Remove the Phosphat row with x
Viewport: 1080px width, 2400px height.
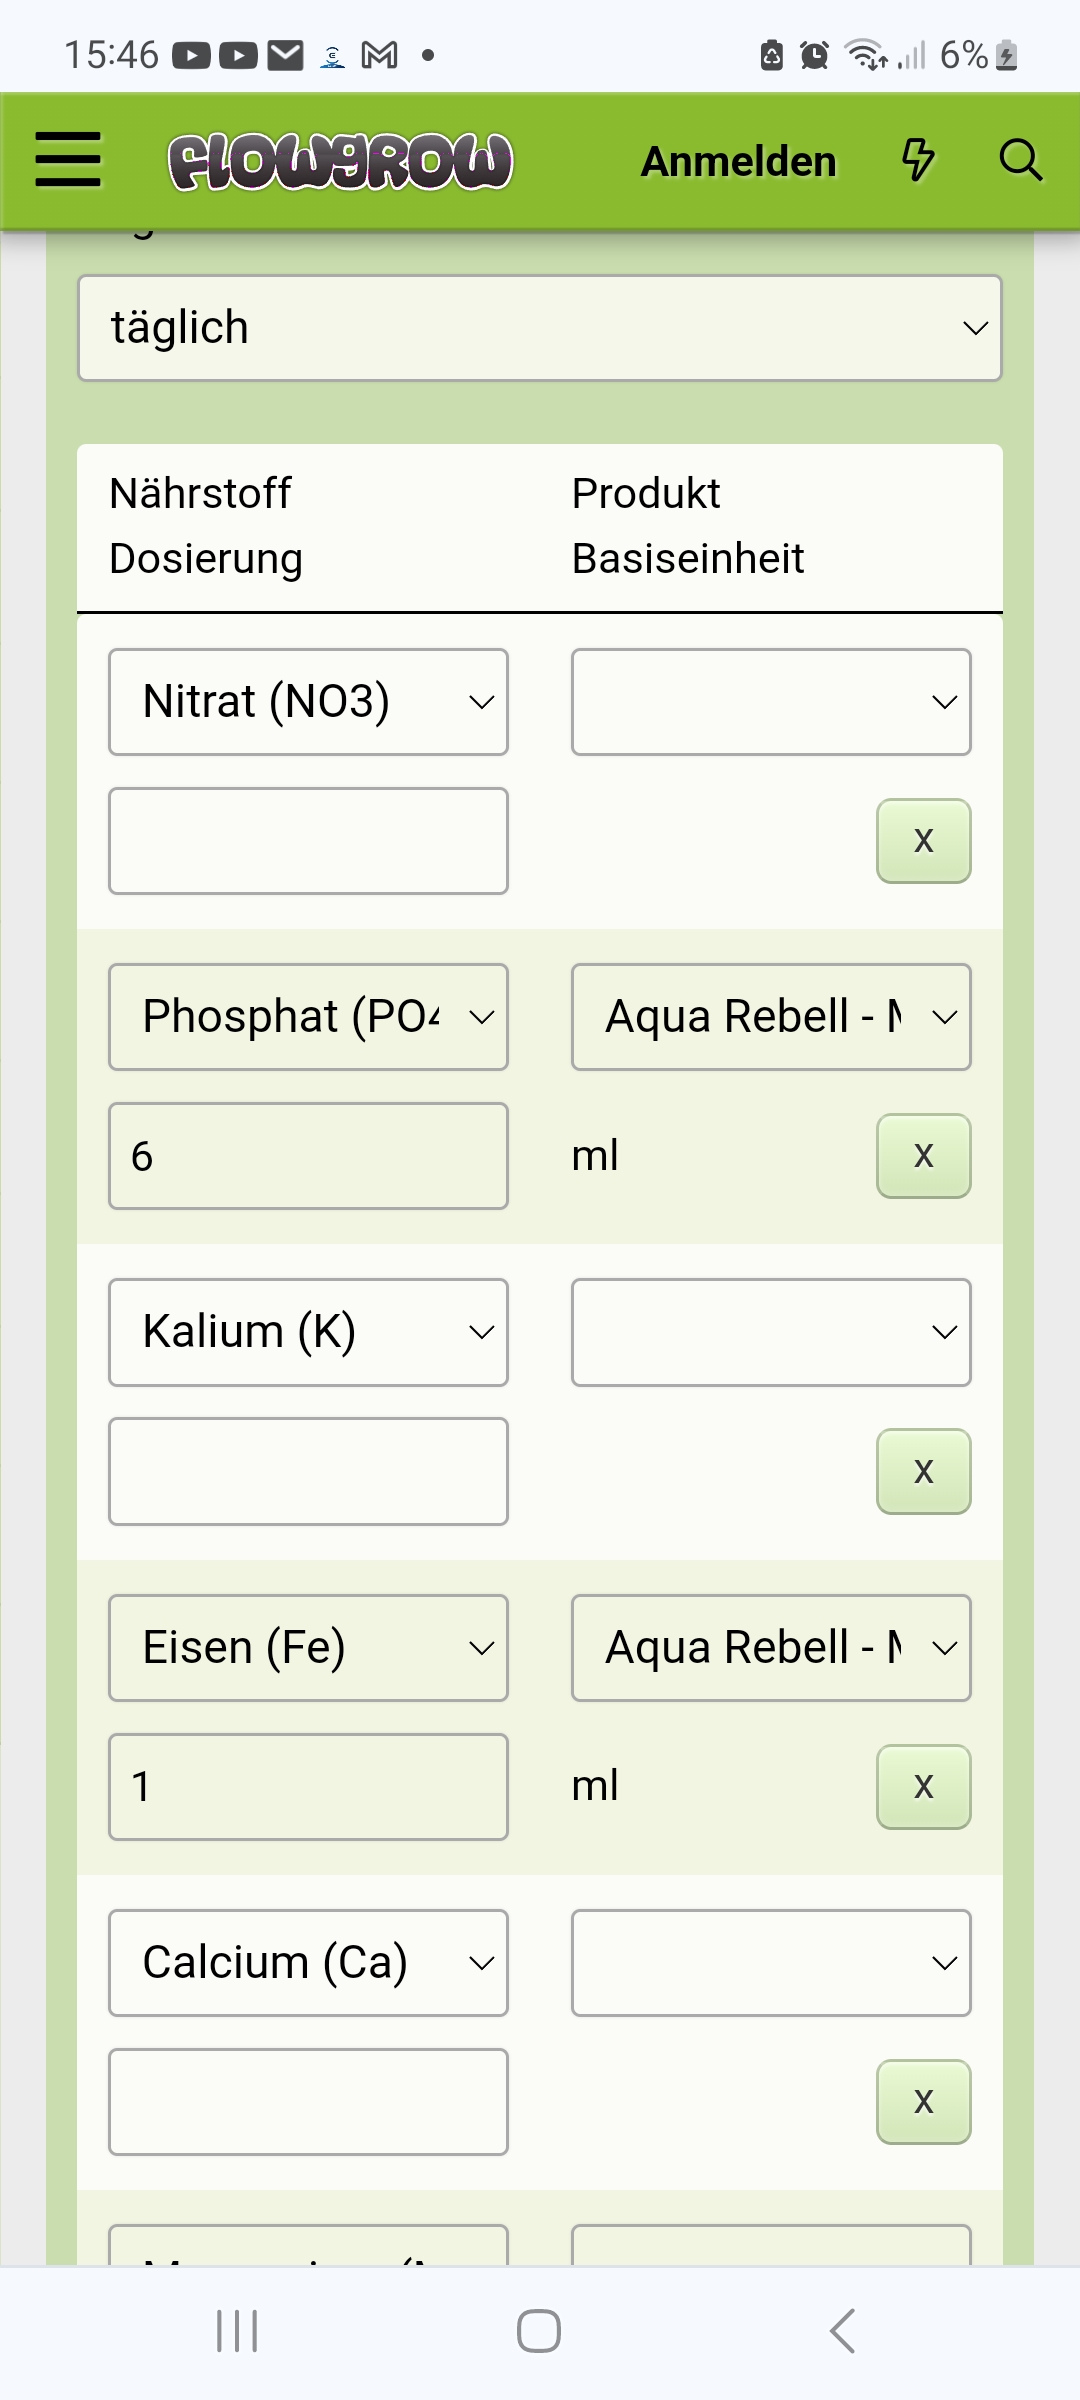tap(923, 1156)
